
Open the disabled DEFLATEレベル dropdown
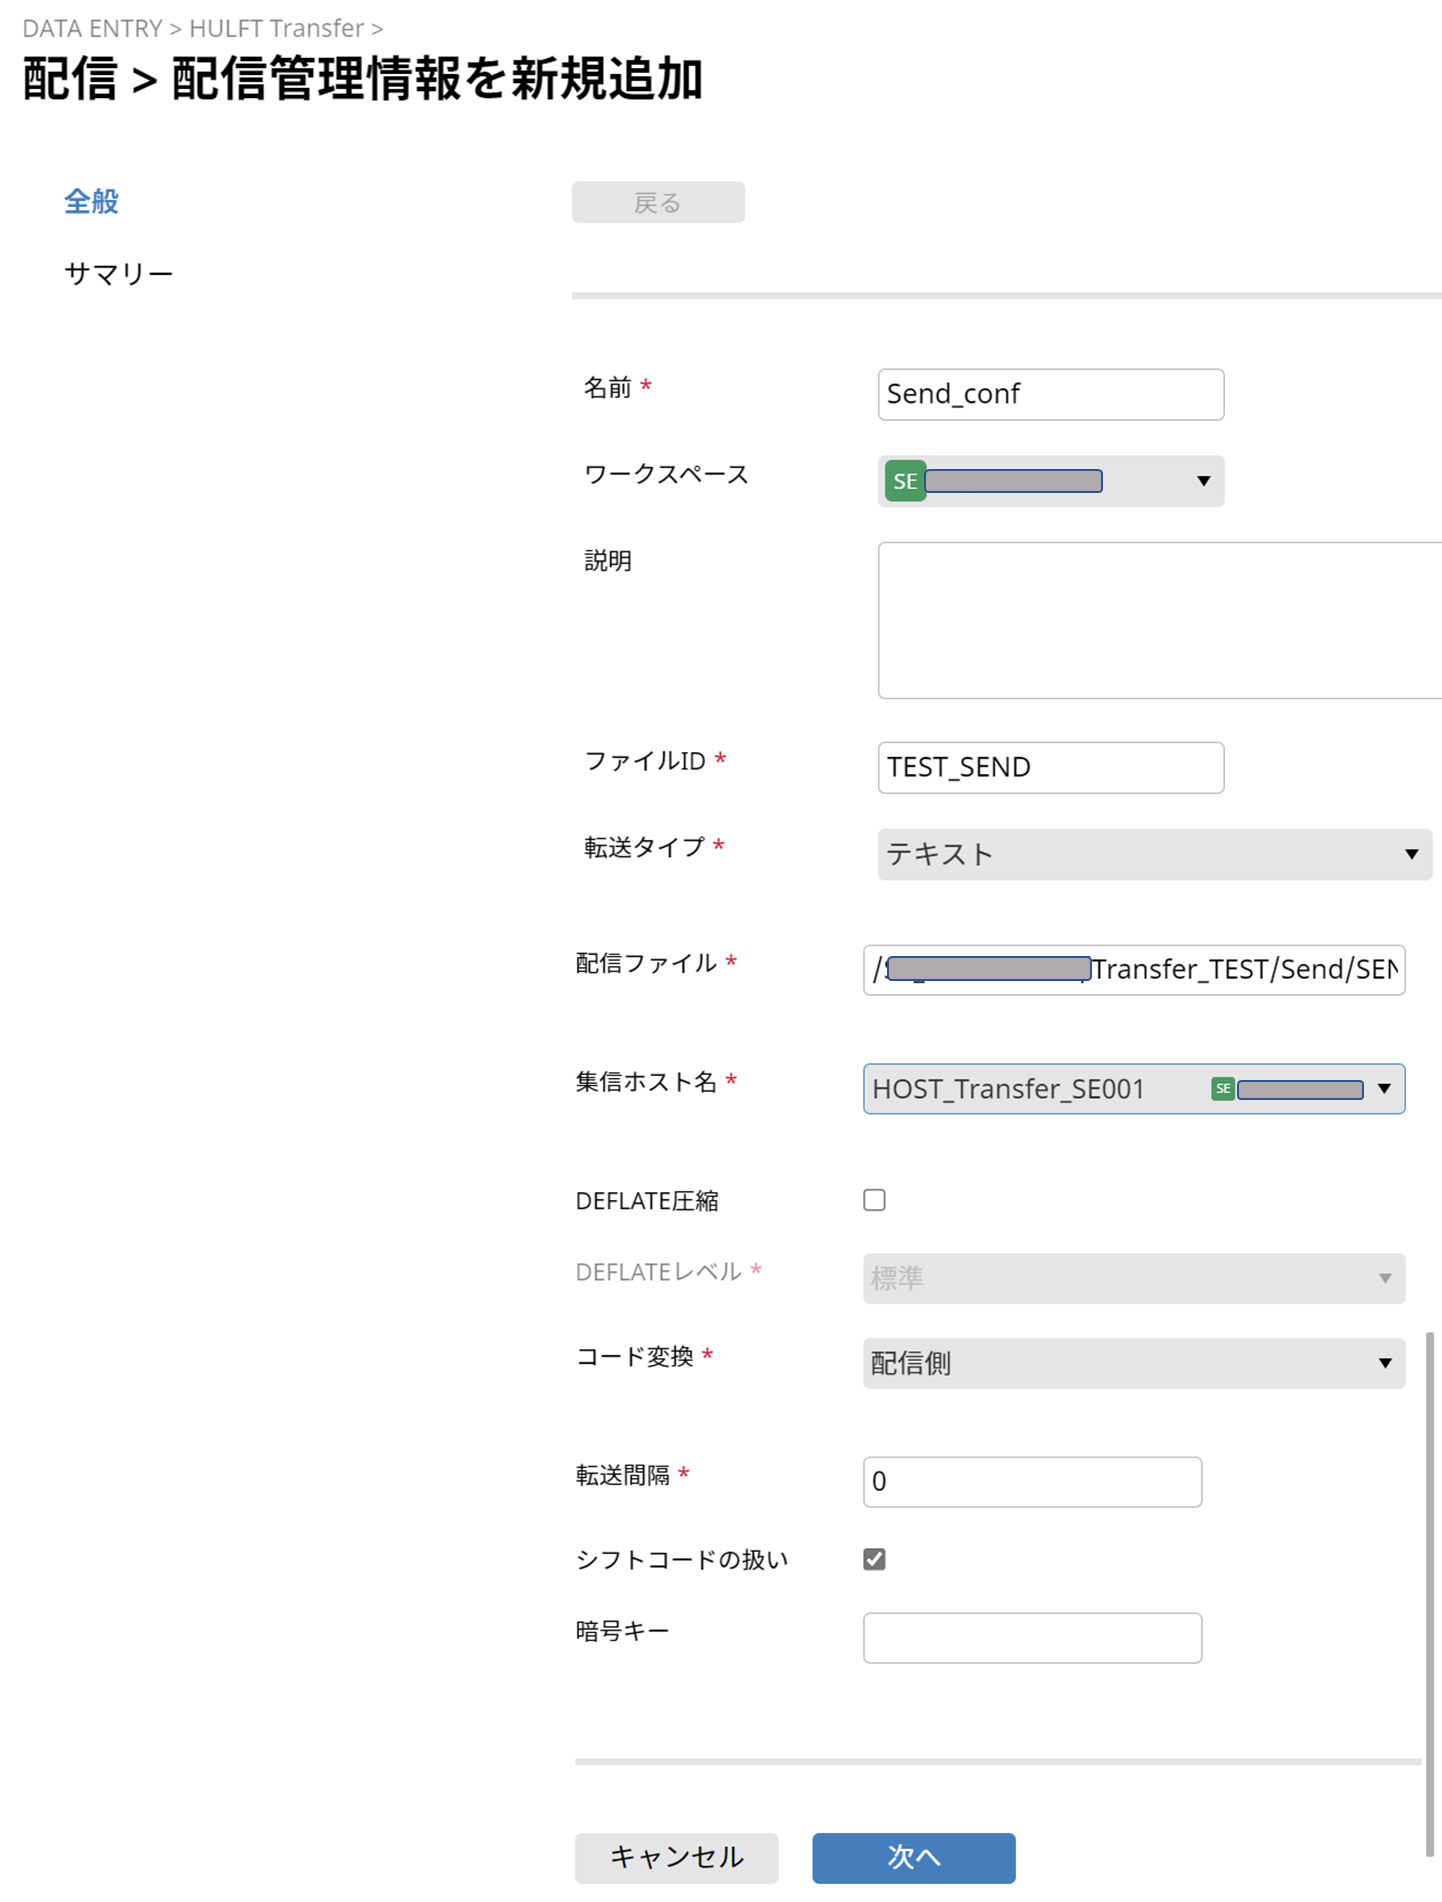[1133, 1278]
